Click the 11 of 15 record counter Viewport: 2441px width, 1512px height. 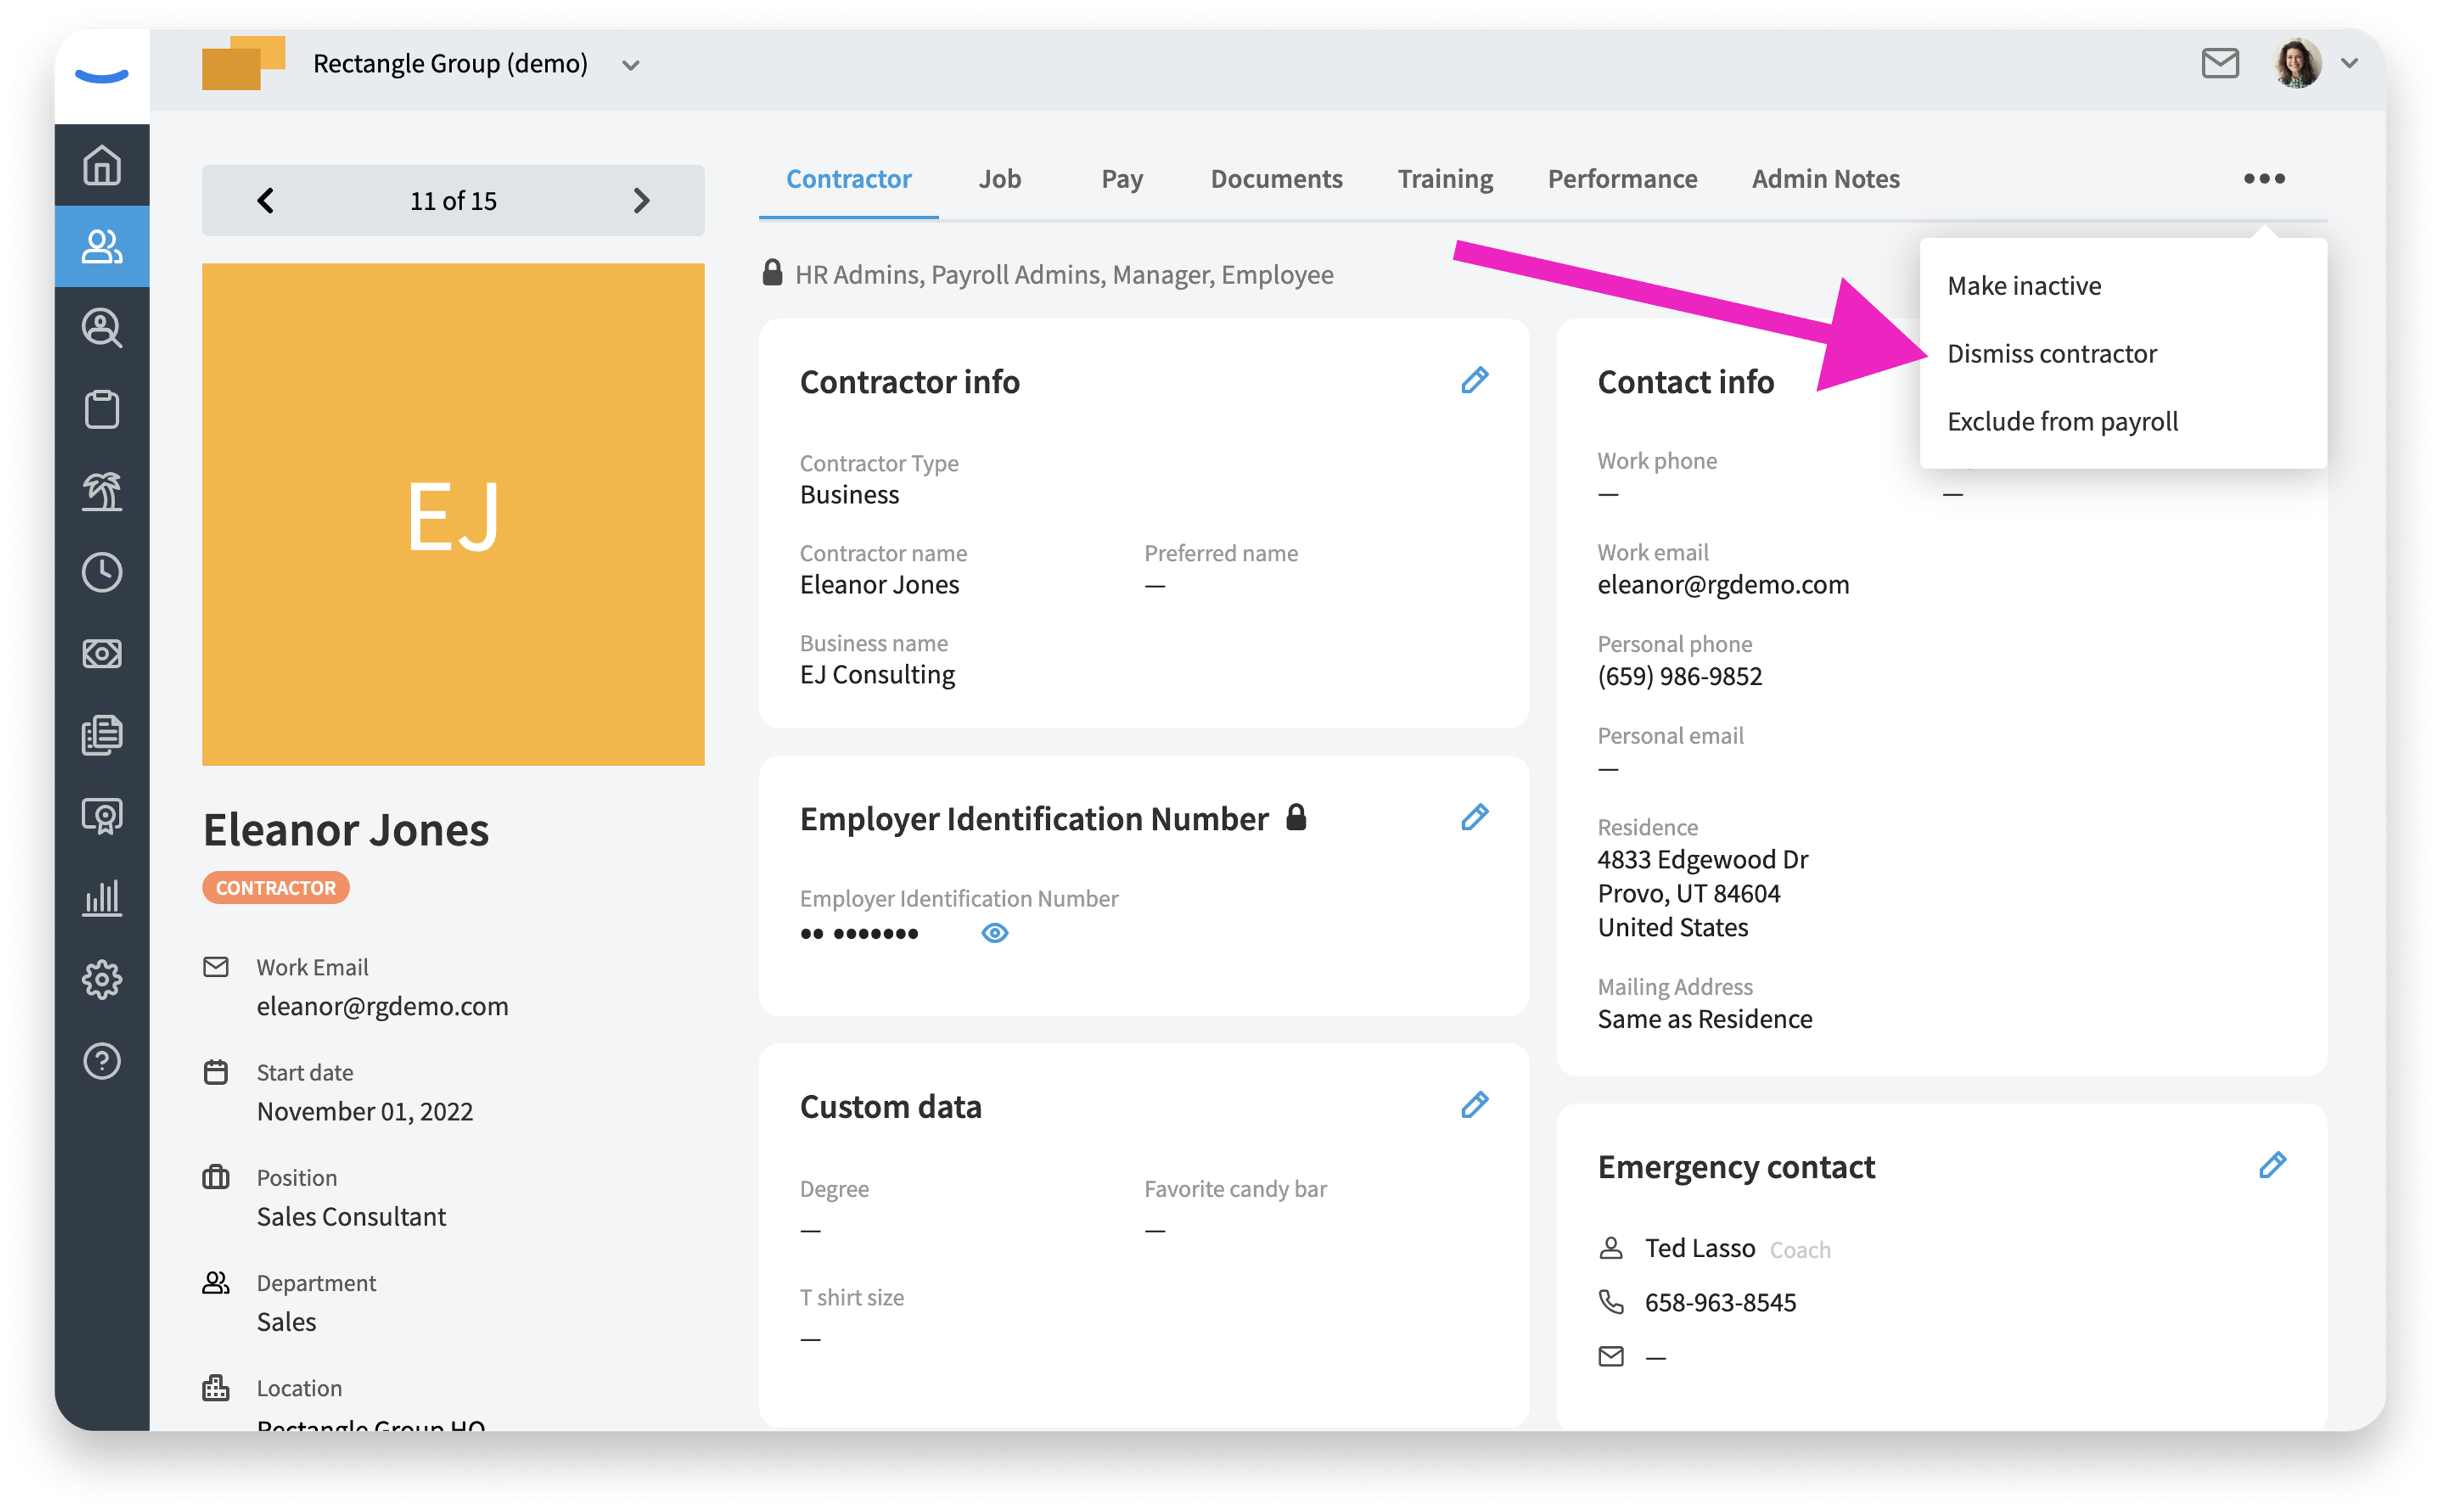tap(453, 201)
